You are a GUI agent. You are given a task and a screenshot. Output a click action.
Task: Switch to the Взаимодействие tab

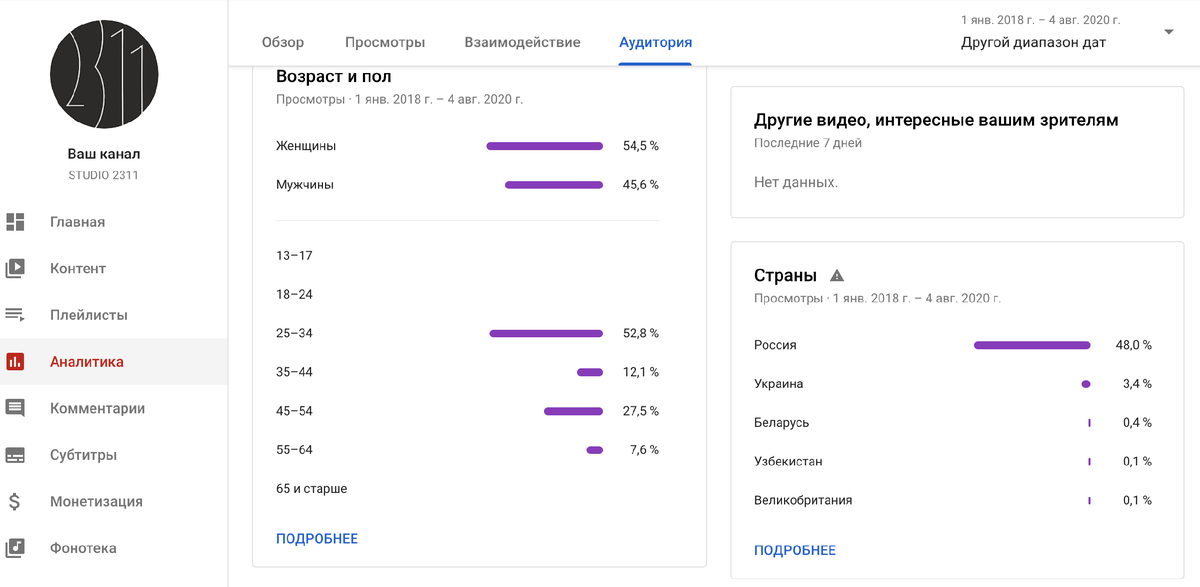pyautogui.click(x=522, y=42)
